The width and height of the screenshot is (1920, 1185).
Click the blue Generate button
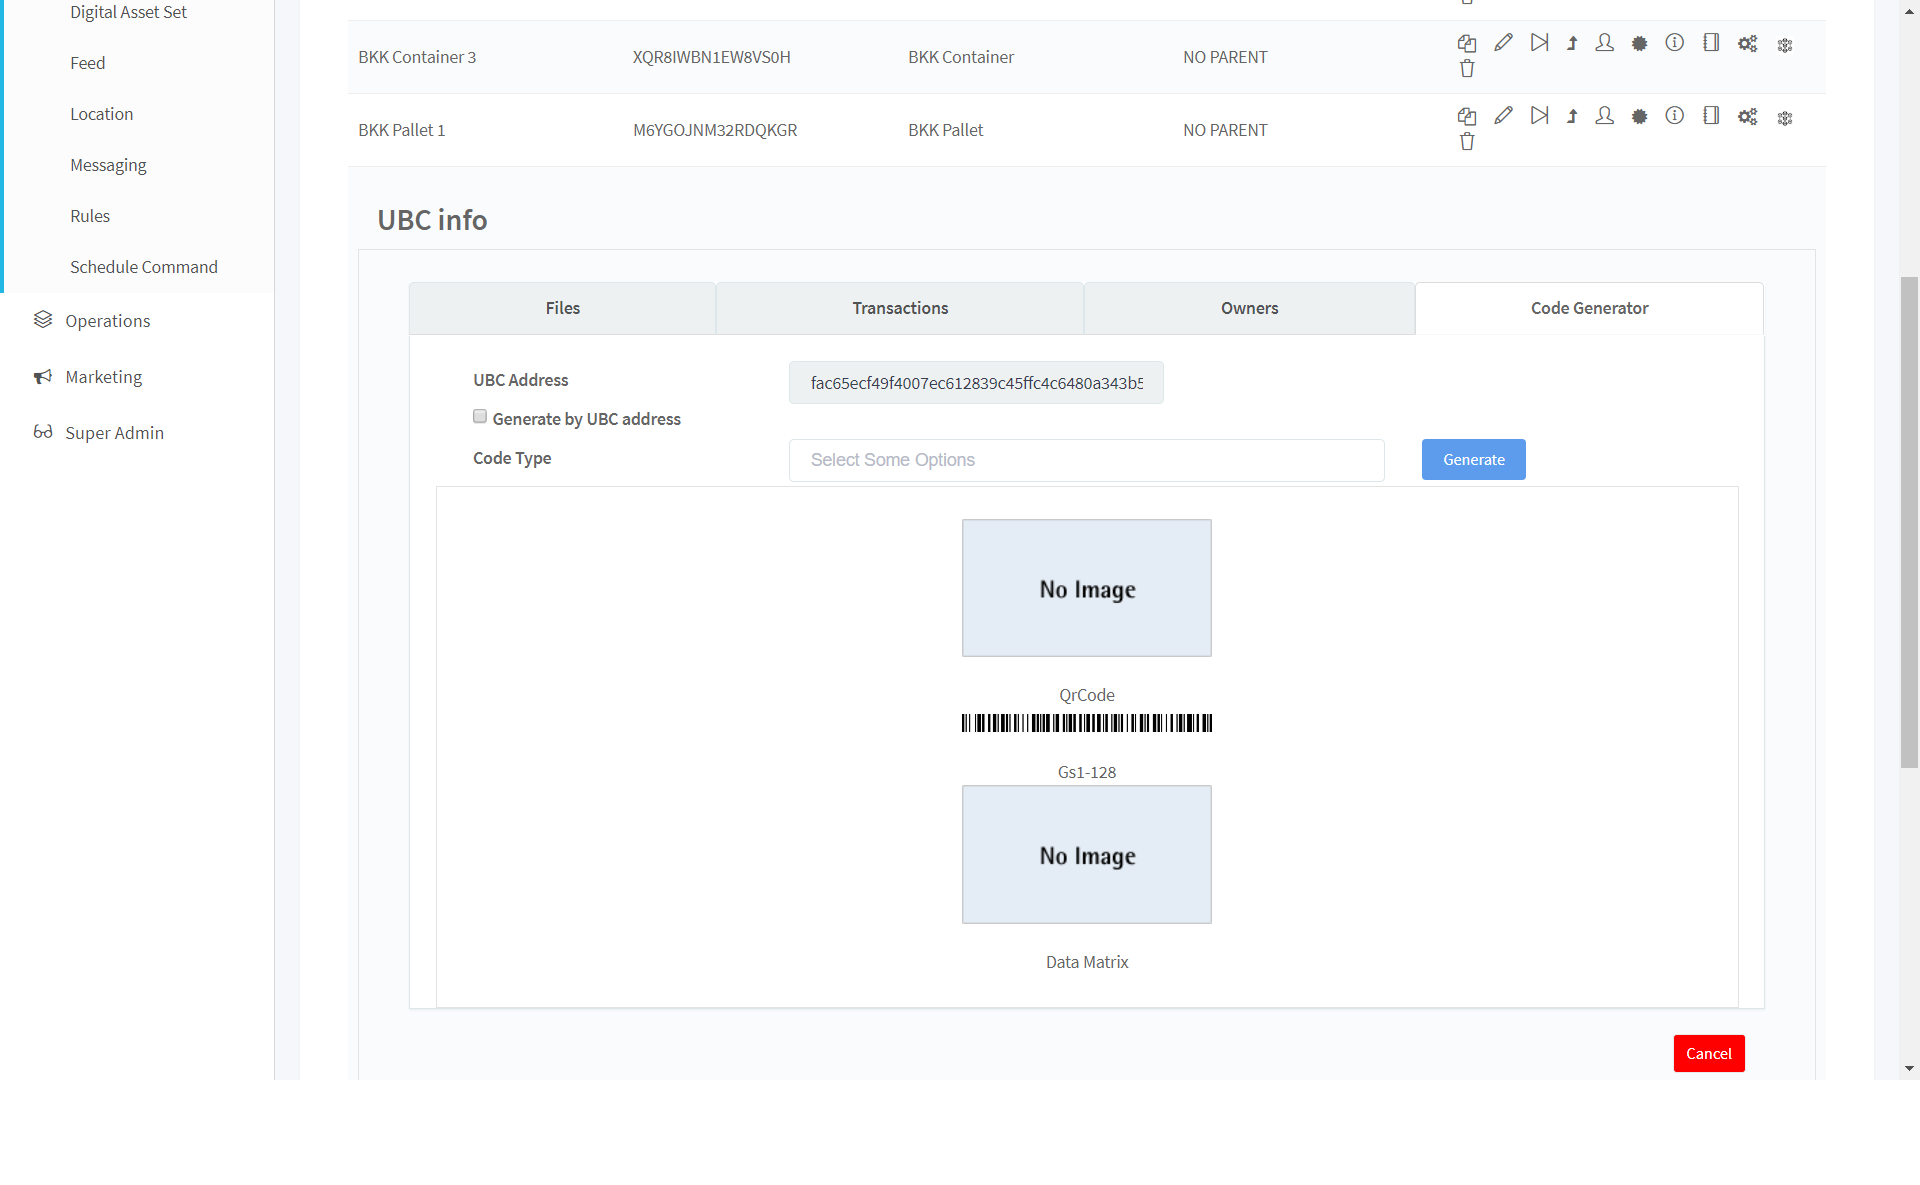[x=1473, y=460]
